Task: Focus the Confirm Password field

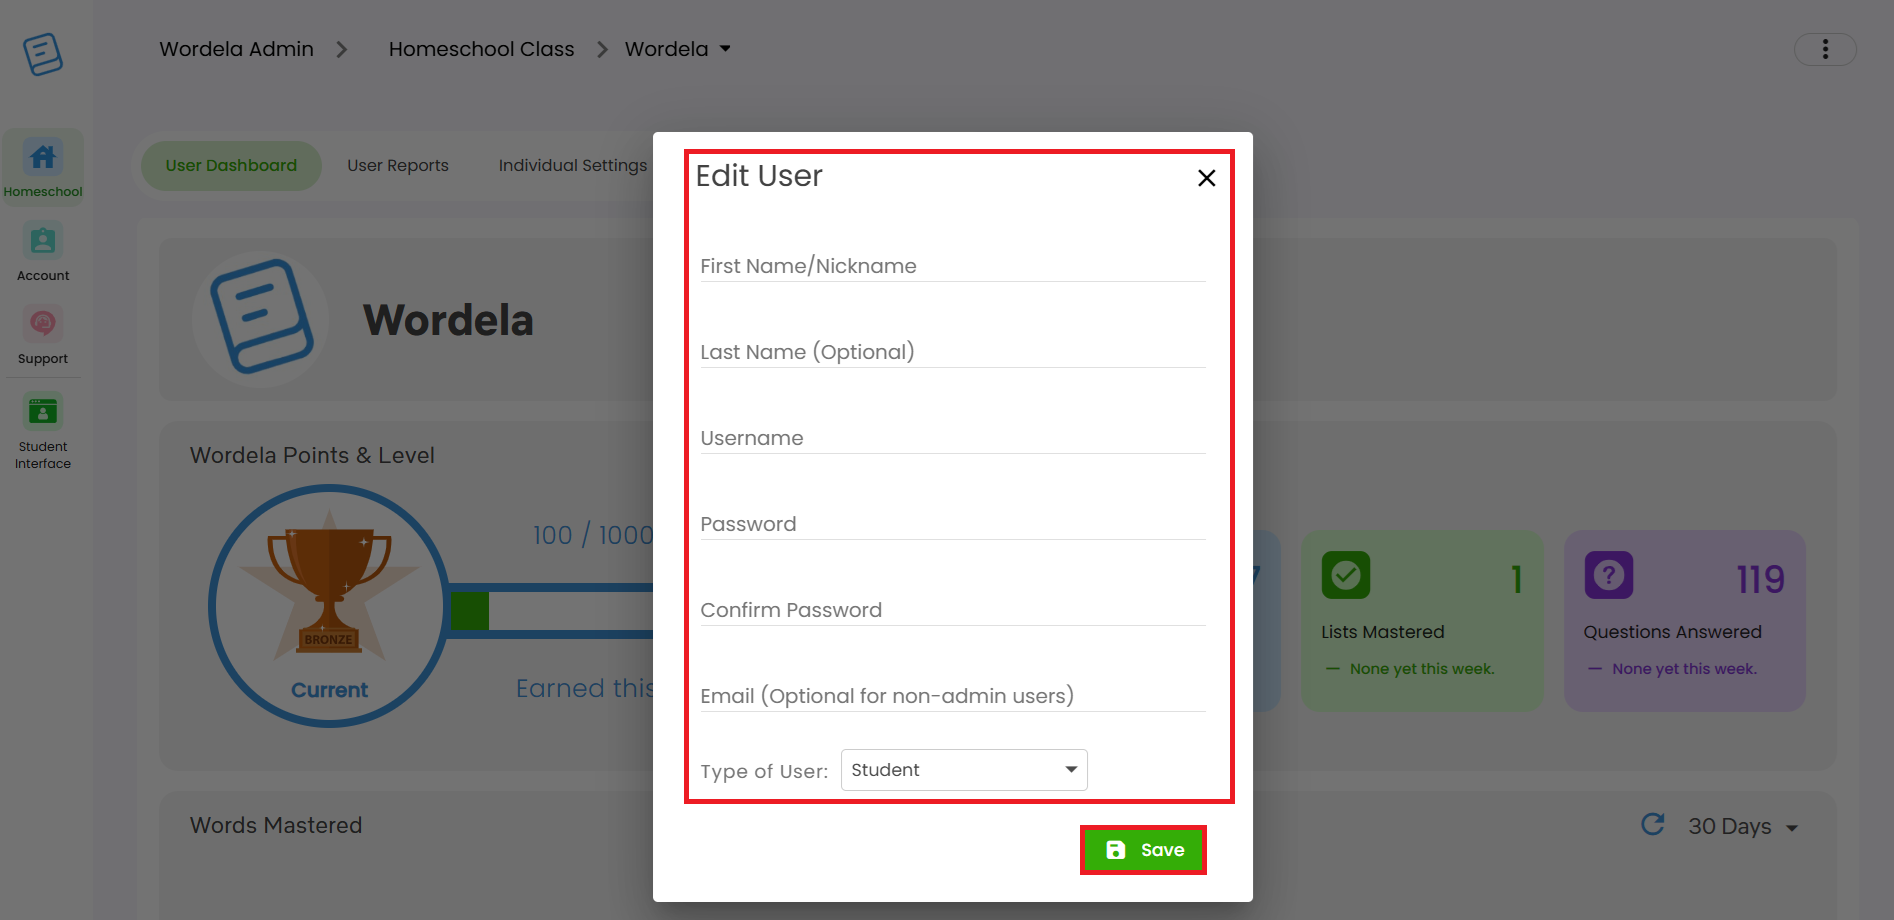Action: (953, 610)
